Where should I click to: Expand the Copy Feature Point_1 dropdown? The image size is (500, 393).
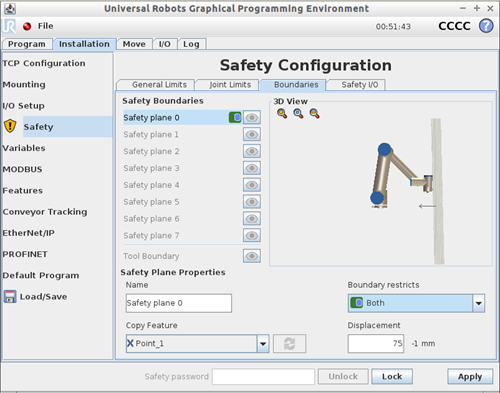(263, 343)
